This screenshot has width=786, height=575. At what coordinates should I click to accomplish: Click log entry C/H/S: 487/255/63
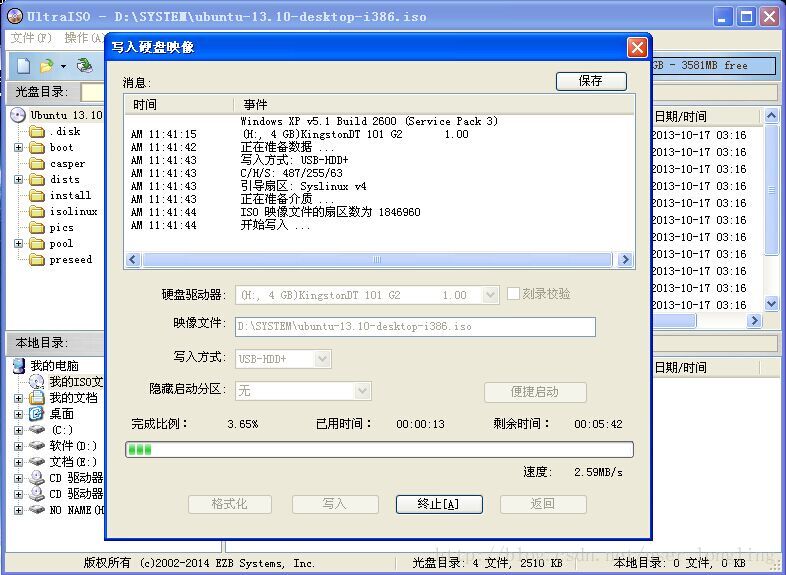coord(291,173)
